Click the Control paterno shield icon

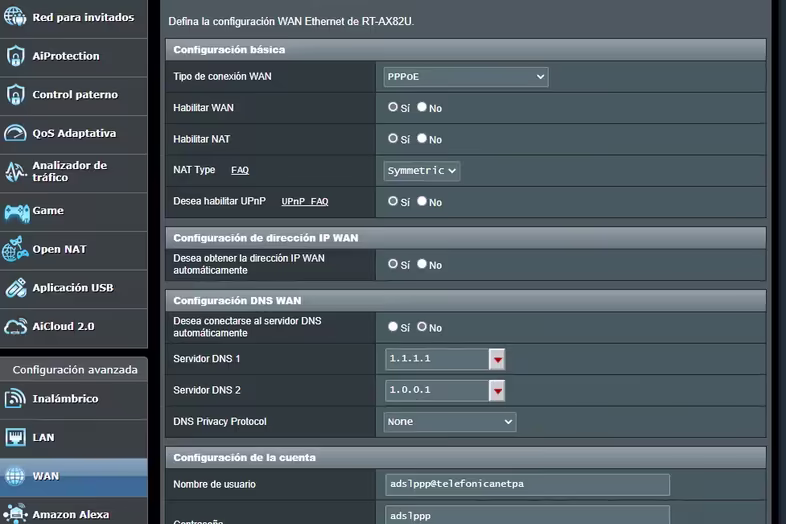(x=16, y=94)
